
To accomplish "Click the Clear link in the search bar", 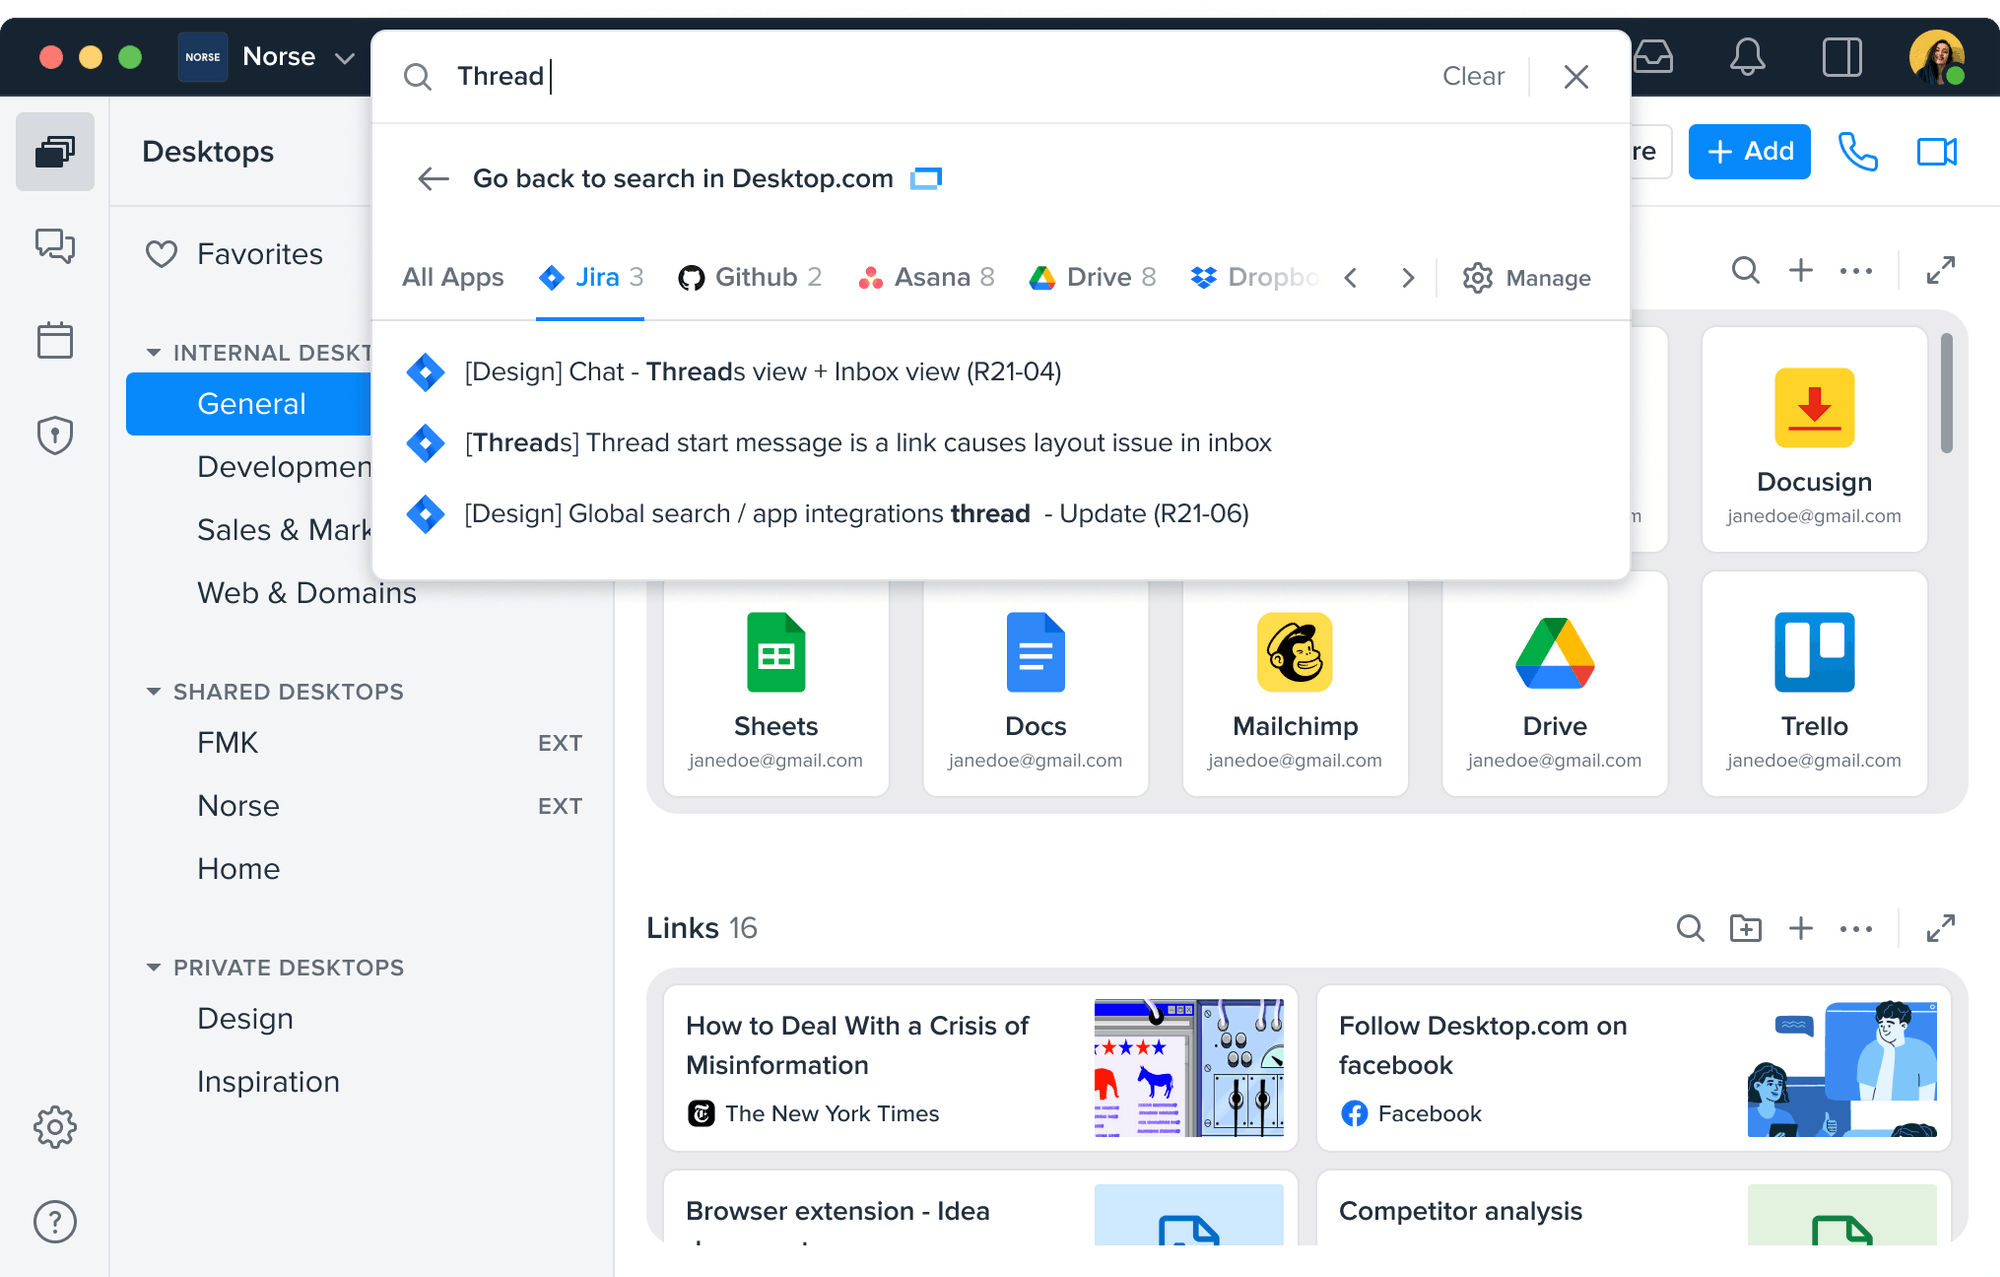I will tap(1473, 76).
